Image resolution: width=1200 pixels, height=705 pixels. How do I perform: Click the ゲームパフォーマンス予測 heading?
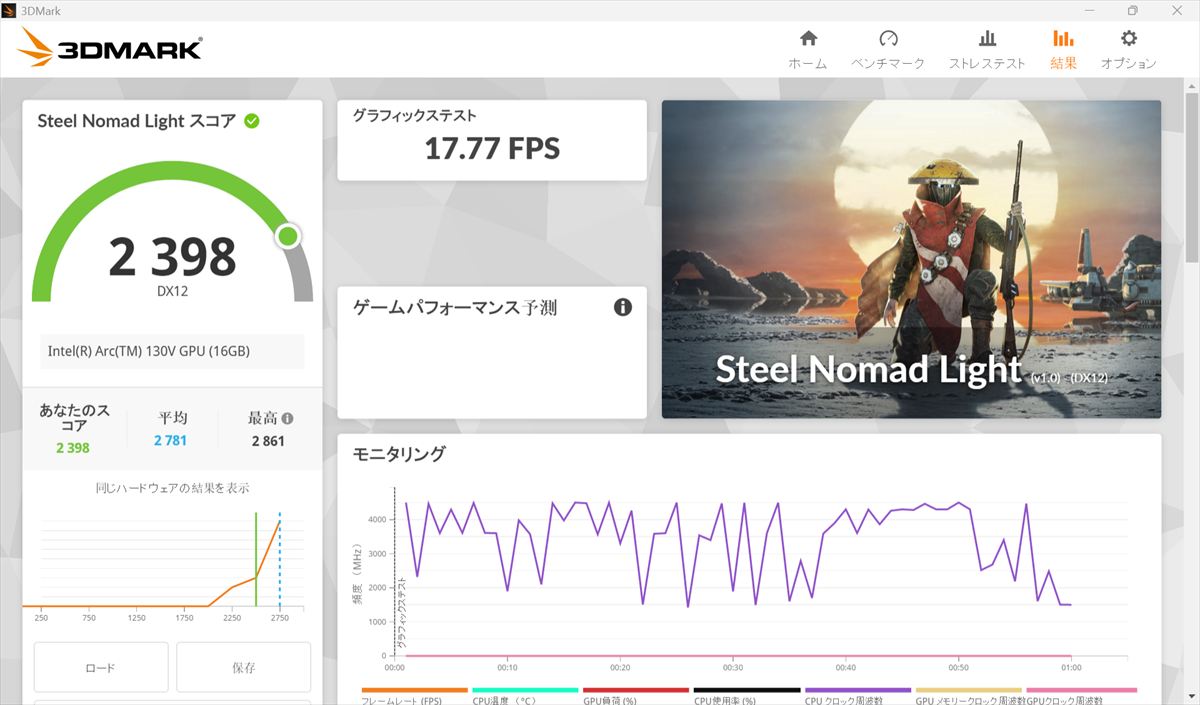point(455,308)
